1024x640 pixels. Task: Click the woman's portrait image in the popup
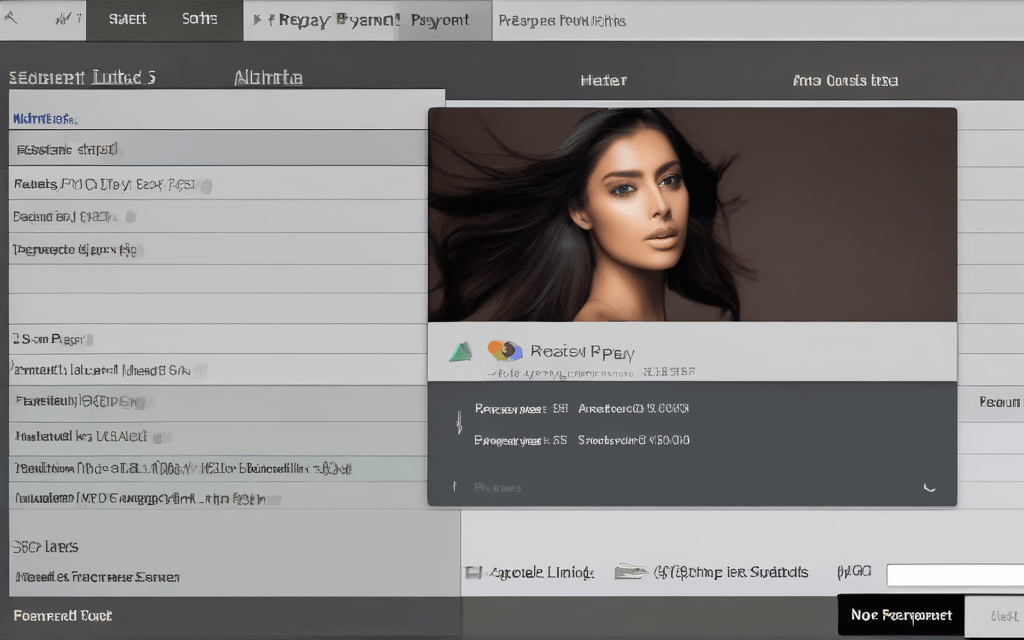click(x=692, y=214)
